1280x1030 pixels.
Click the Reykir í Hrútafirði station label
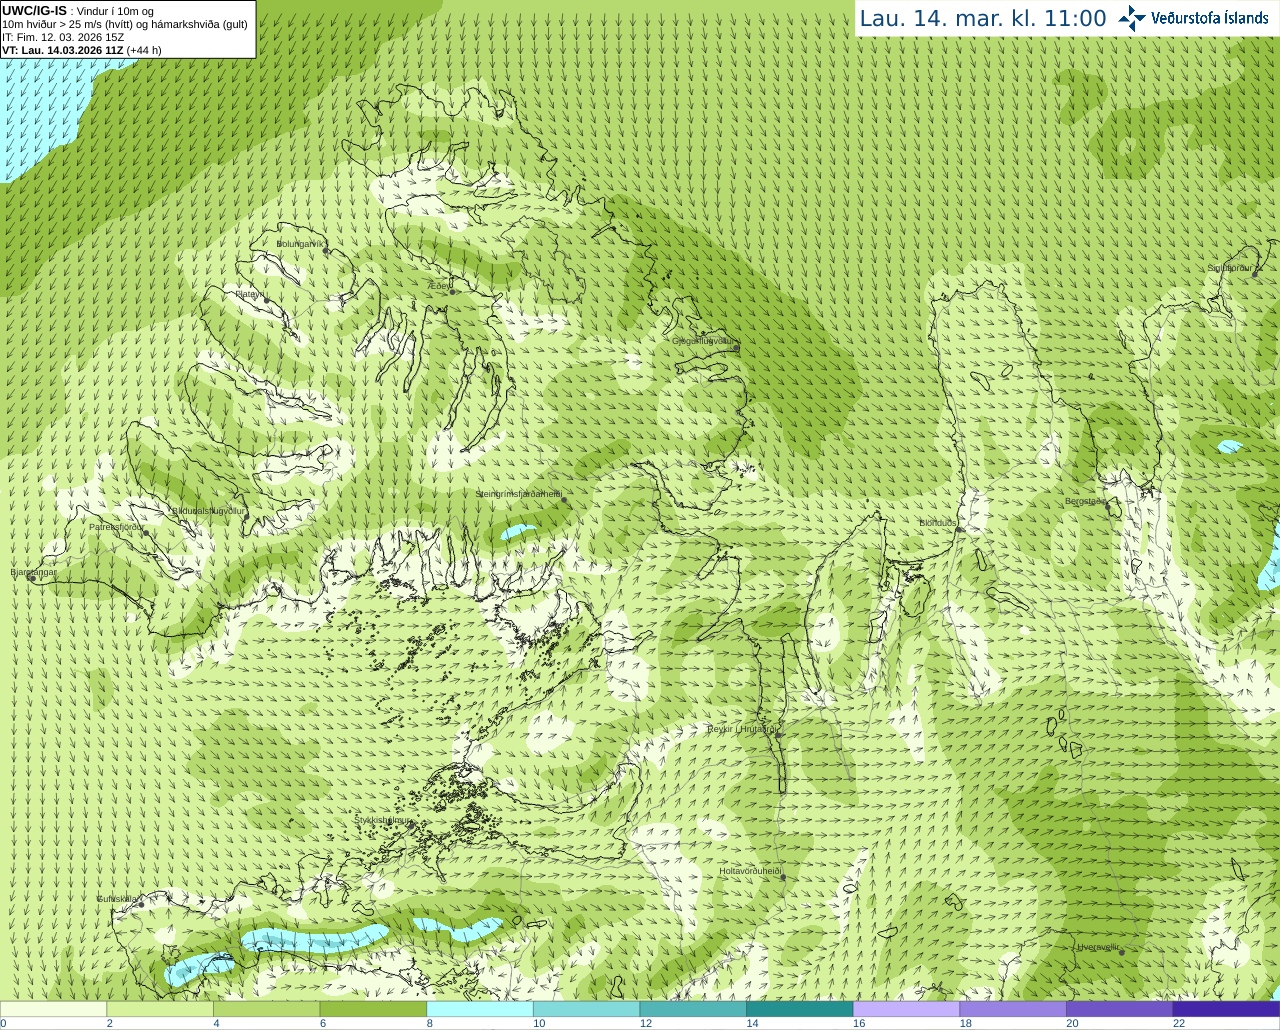tap(742, 729)
